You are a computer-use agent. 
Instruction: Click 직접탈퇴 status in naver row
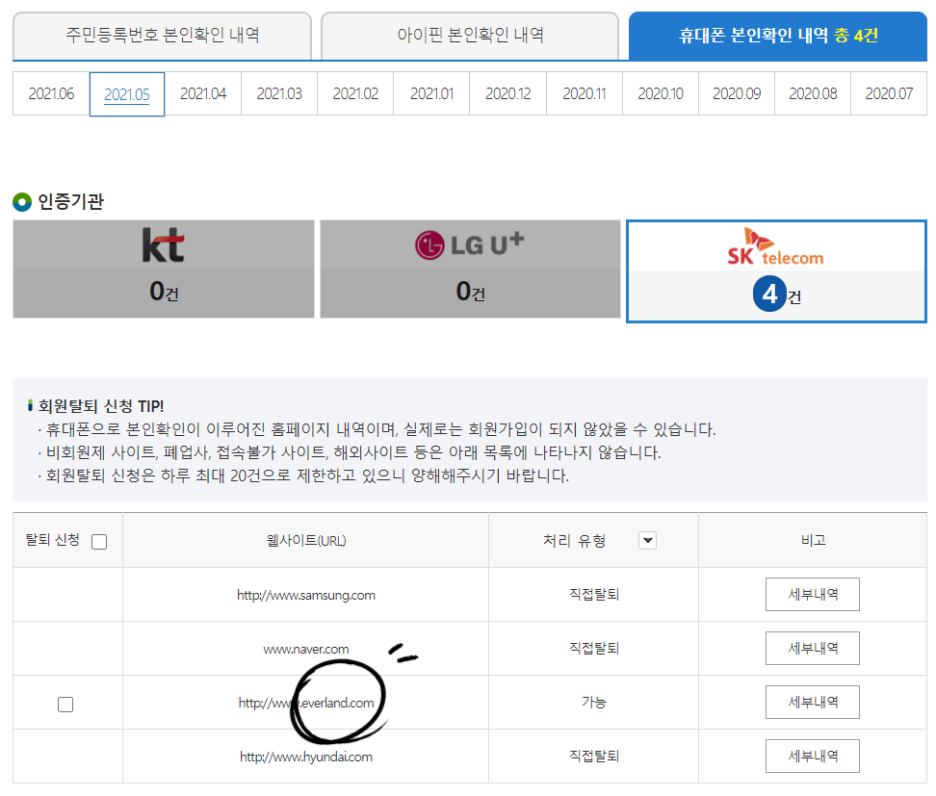(594, 648)
